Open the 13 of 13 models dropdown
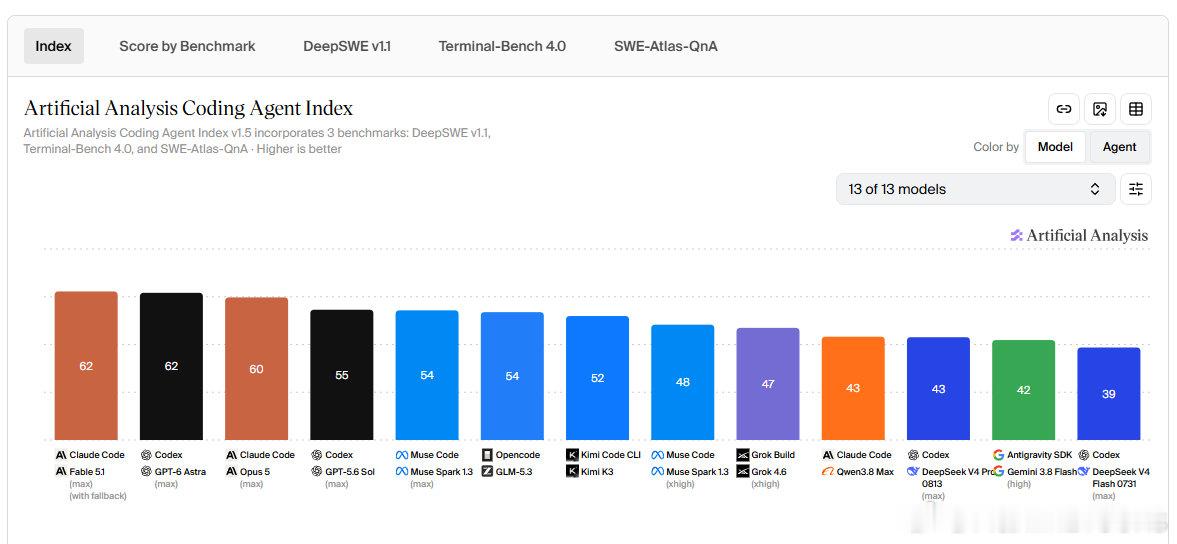The image size is (1177, 544). pos(975,189)
